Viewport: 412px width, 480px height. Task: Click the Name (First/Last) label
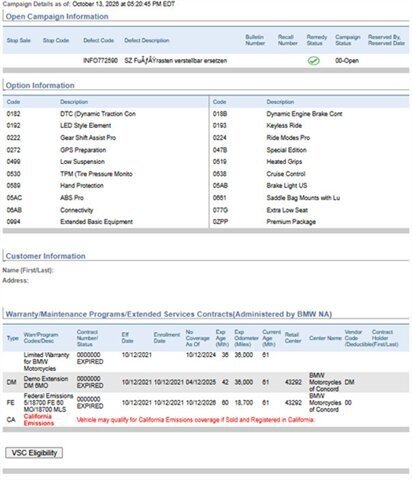(28, 270)
